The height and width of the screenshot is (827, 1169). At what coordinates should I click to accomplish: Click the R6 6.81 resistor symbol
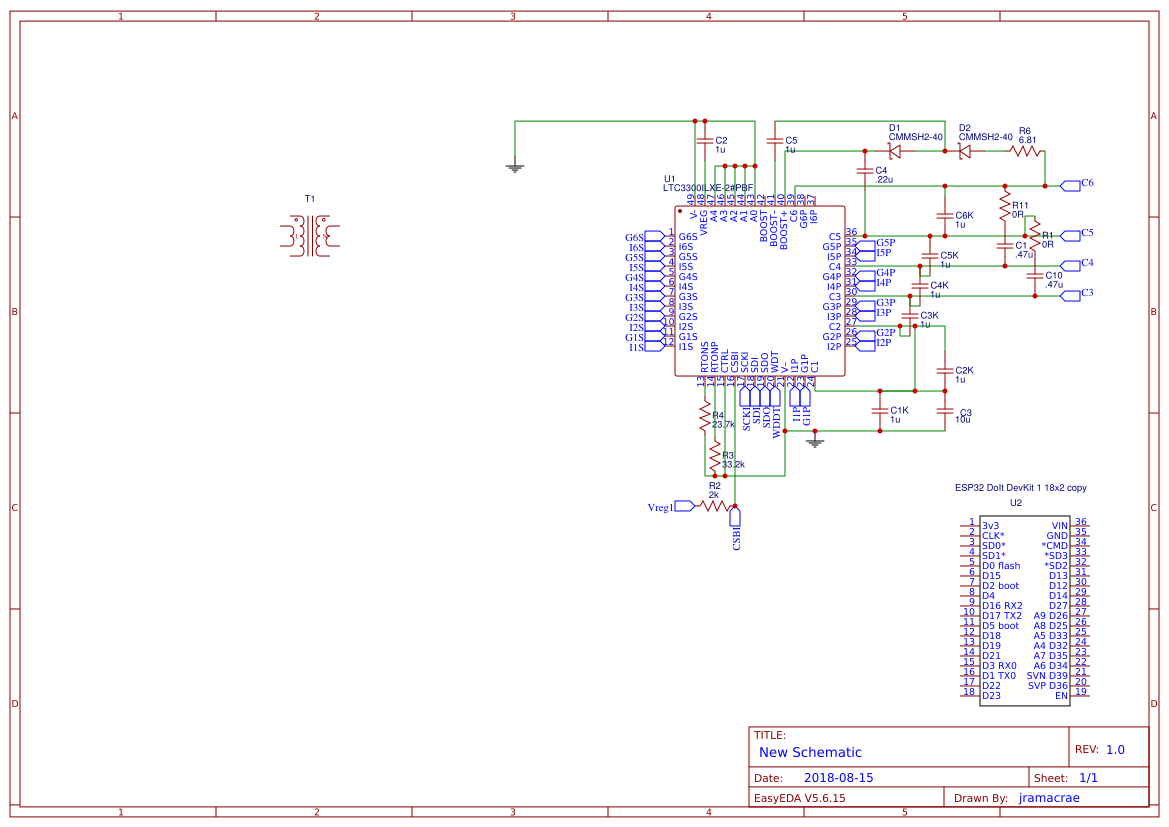1024,151
